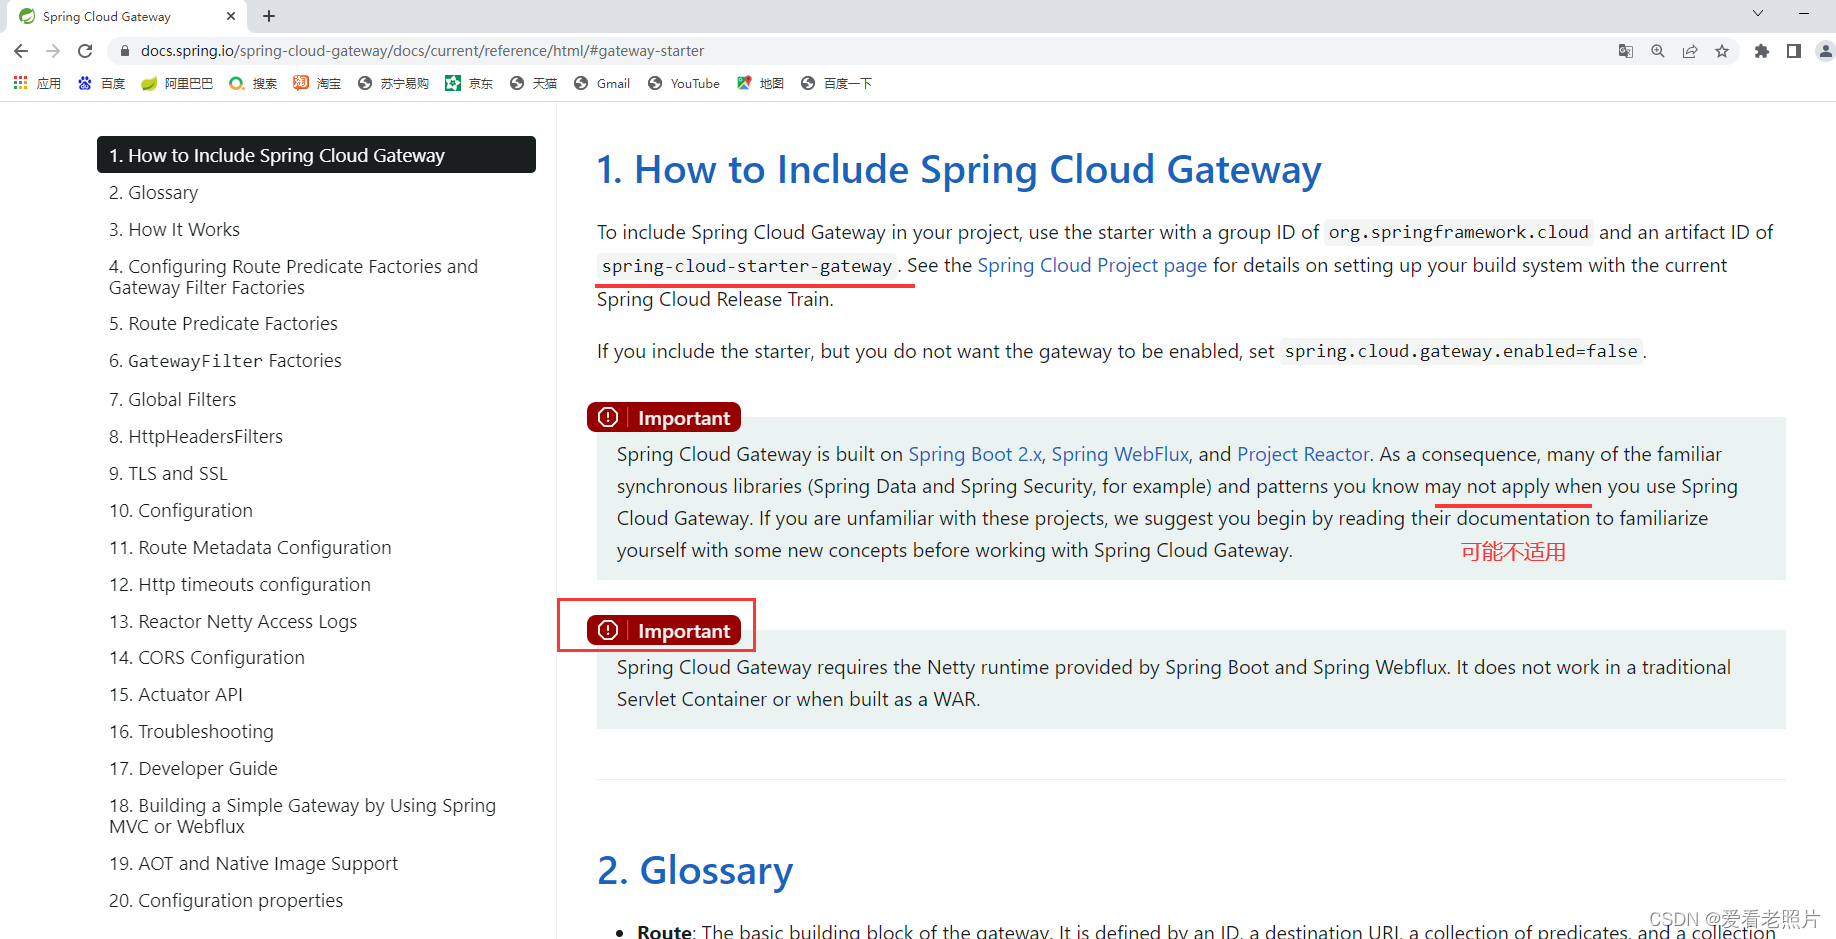1836x939 pixels.
Task: Open '13. Reactor Netty Access Logs' in sidebar
Action: pyautogui.click(x=233, y=621)
